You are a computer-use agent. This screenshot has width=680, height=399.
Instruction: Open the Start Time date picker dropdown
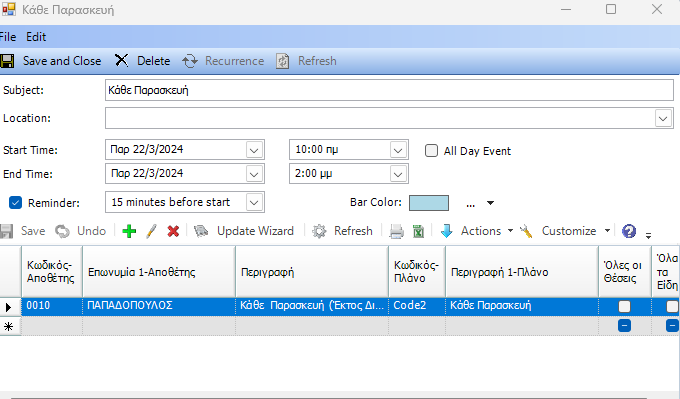pos(254,150)
